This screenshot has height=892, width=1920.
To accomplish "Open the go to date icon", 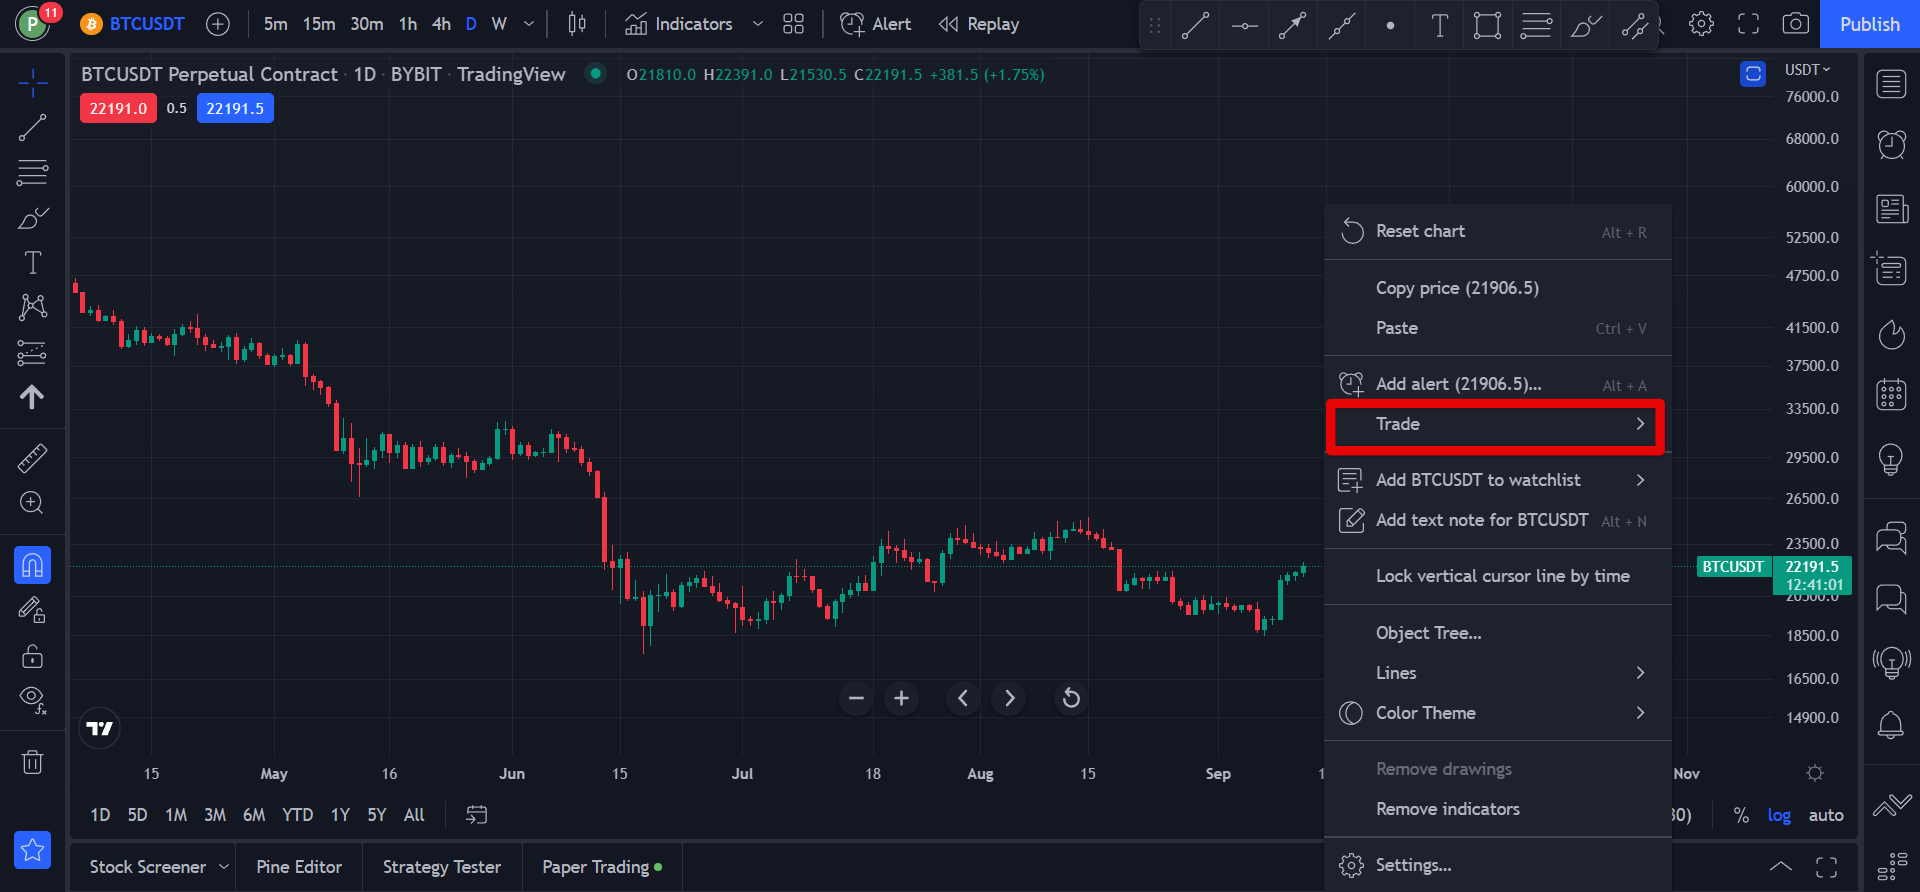I will click(x=477, y=815).
